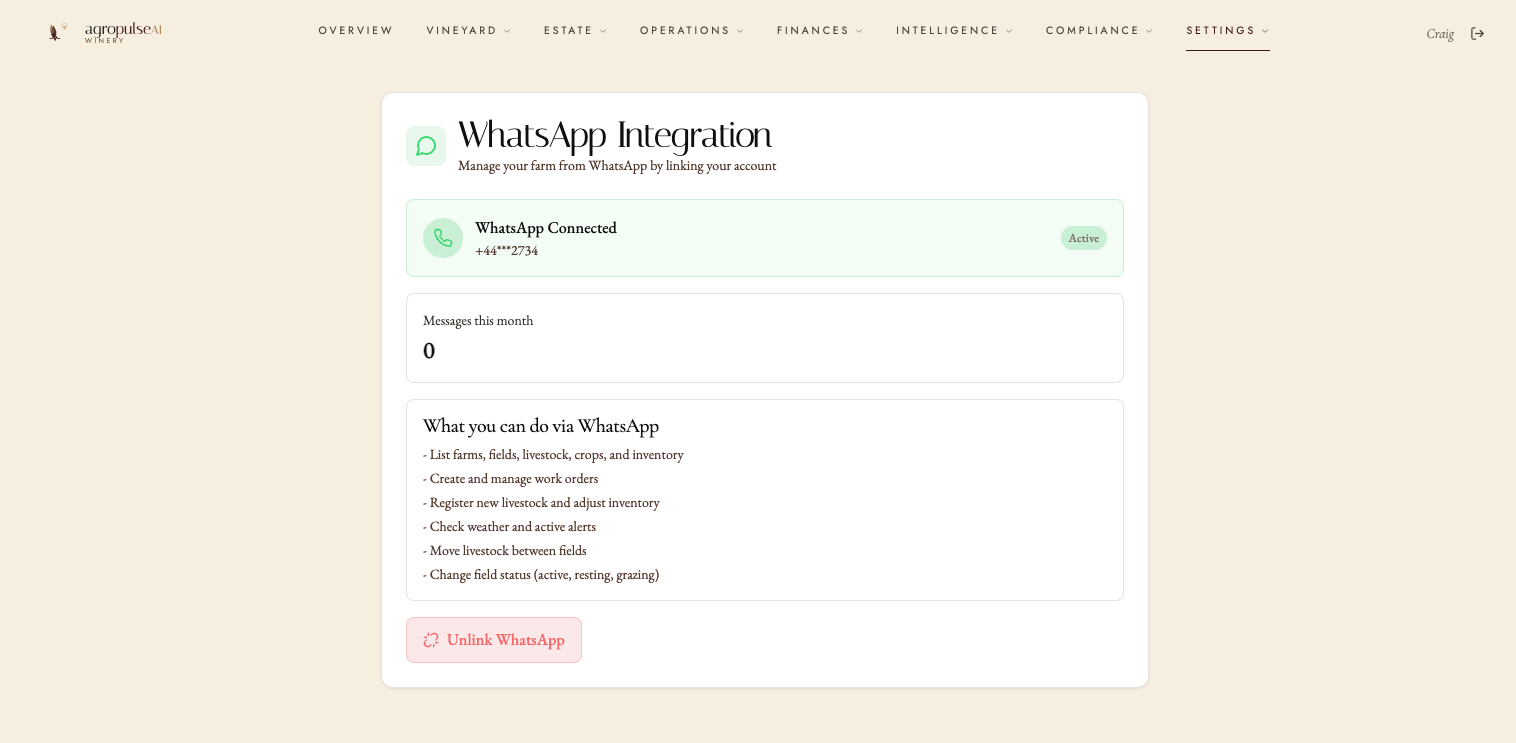
Task: Open the Compliance menu
Action: [1099, 31]
